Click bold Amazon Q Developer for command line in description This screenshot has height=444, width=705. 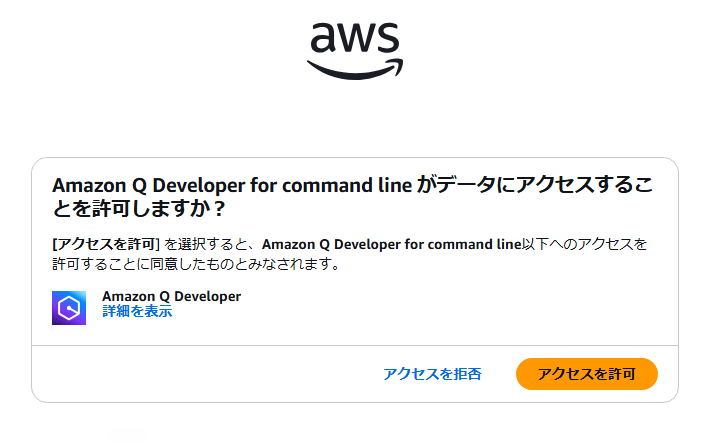[x=391, y=244]
